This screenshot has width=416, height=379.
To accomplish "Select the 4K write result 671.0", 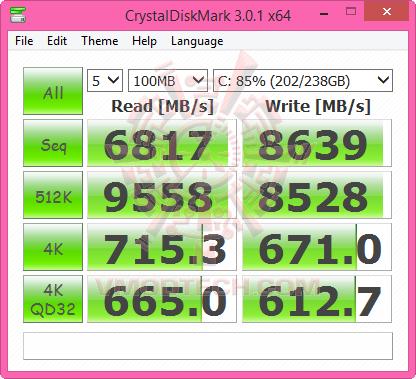I will coord(317,247).
